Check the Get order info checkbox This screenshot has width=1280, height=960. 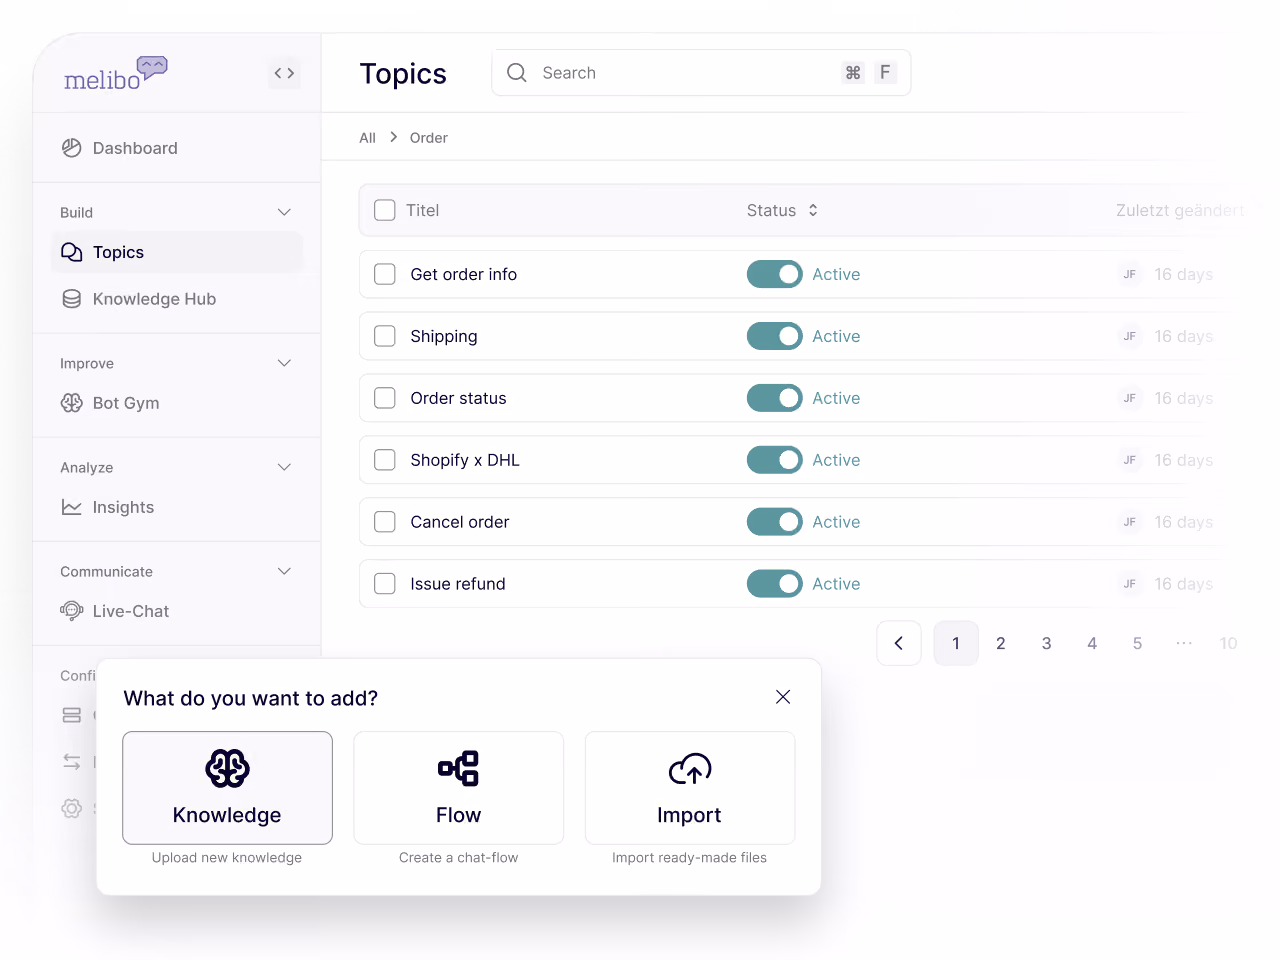coord(385,274)
